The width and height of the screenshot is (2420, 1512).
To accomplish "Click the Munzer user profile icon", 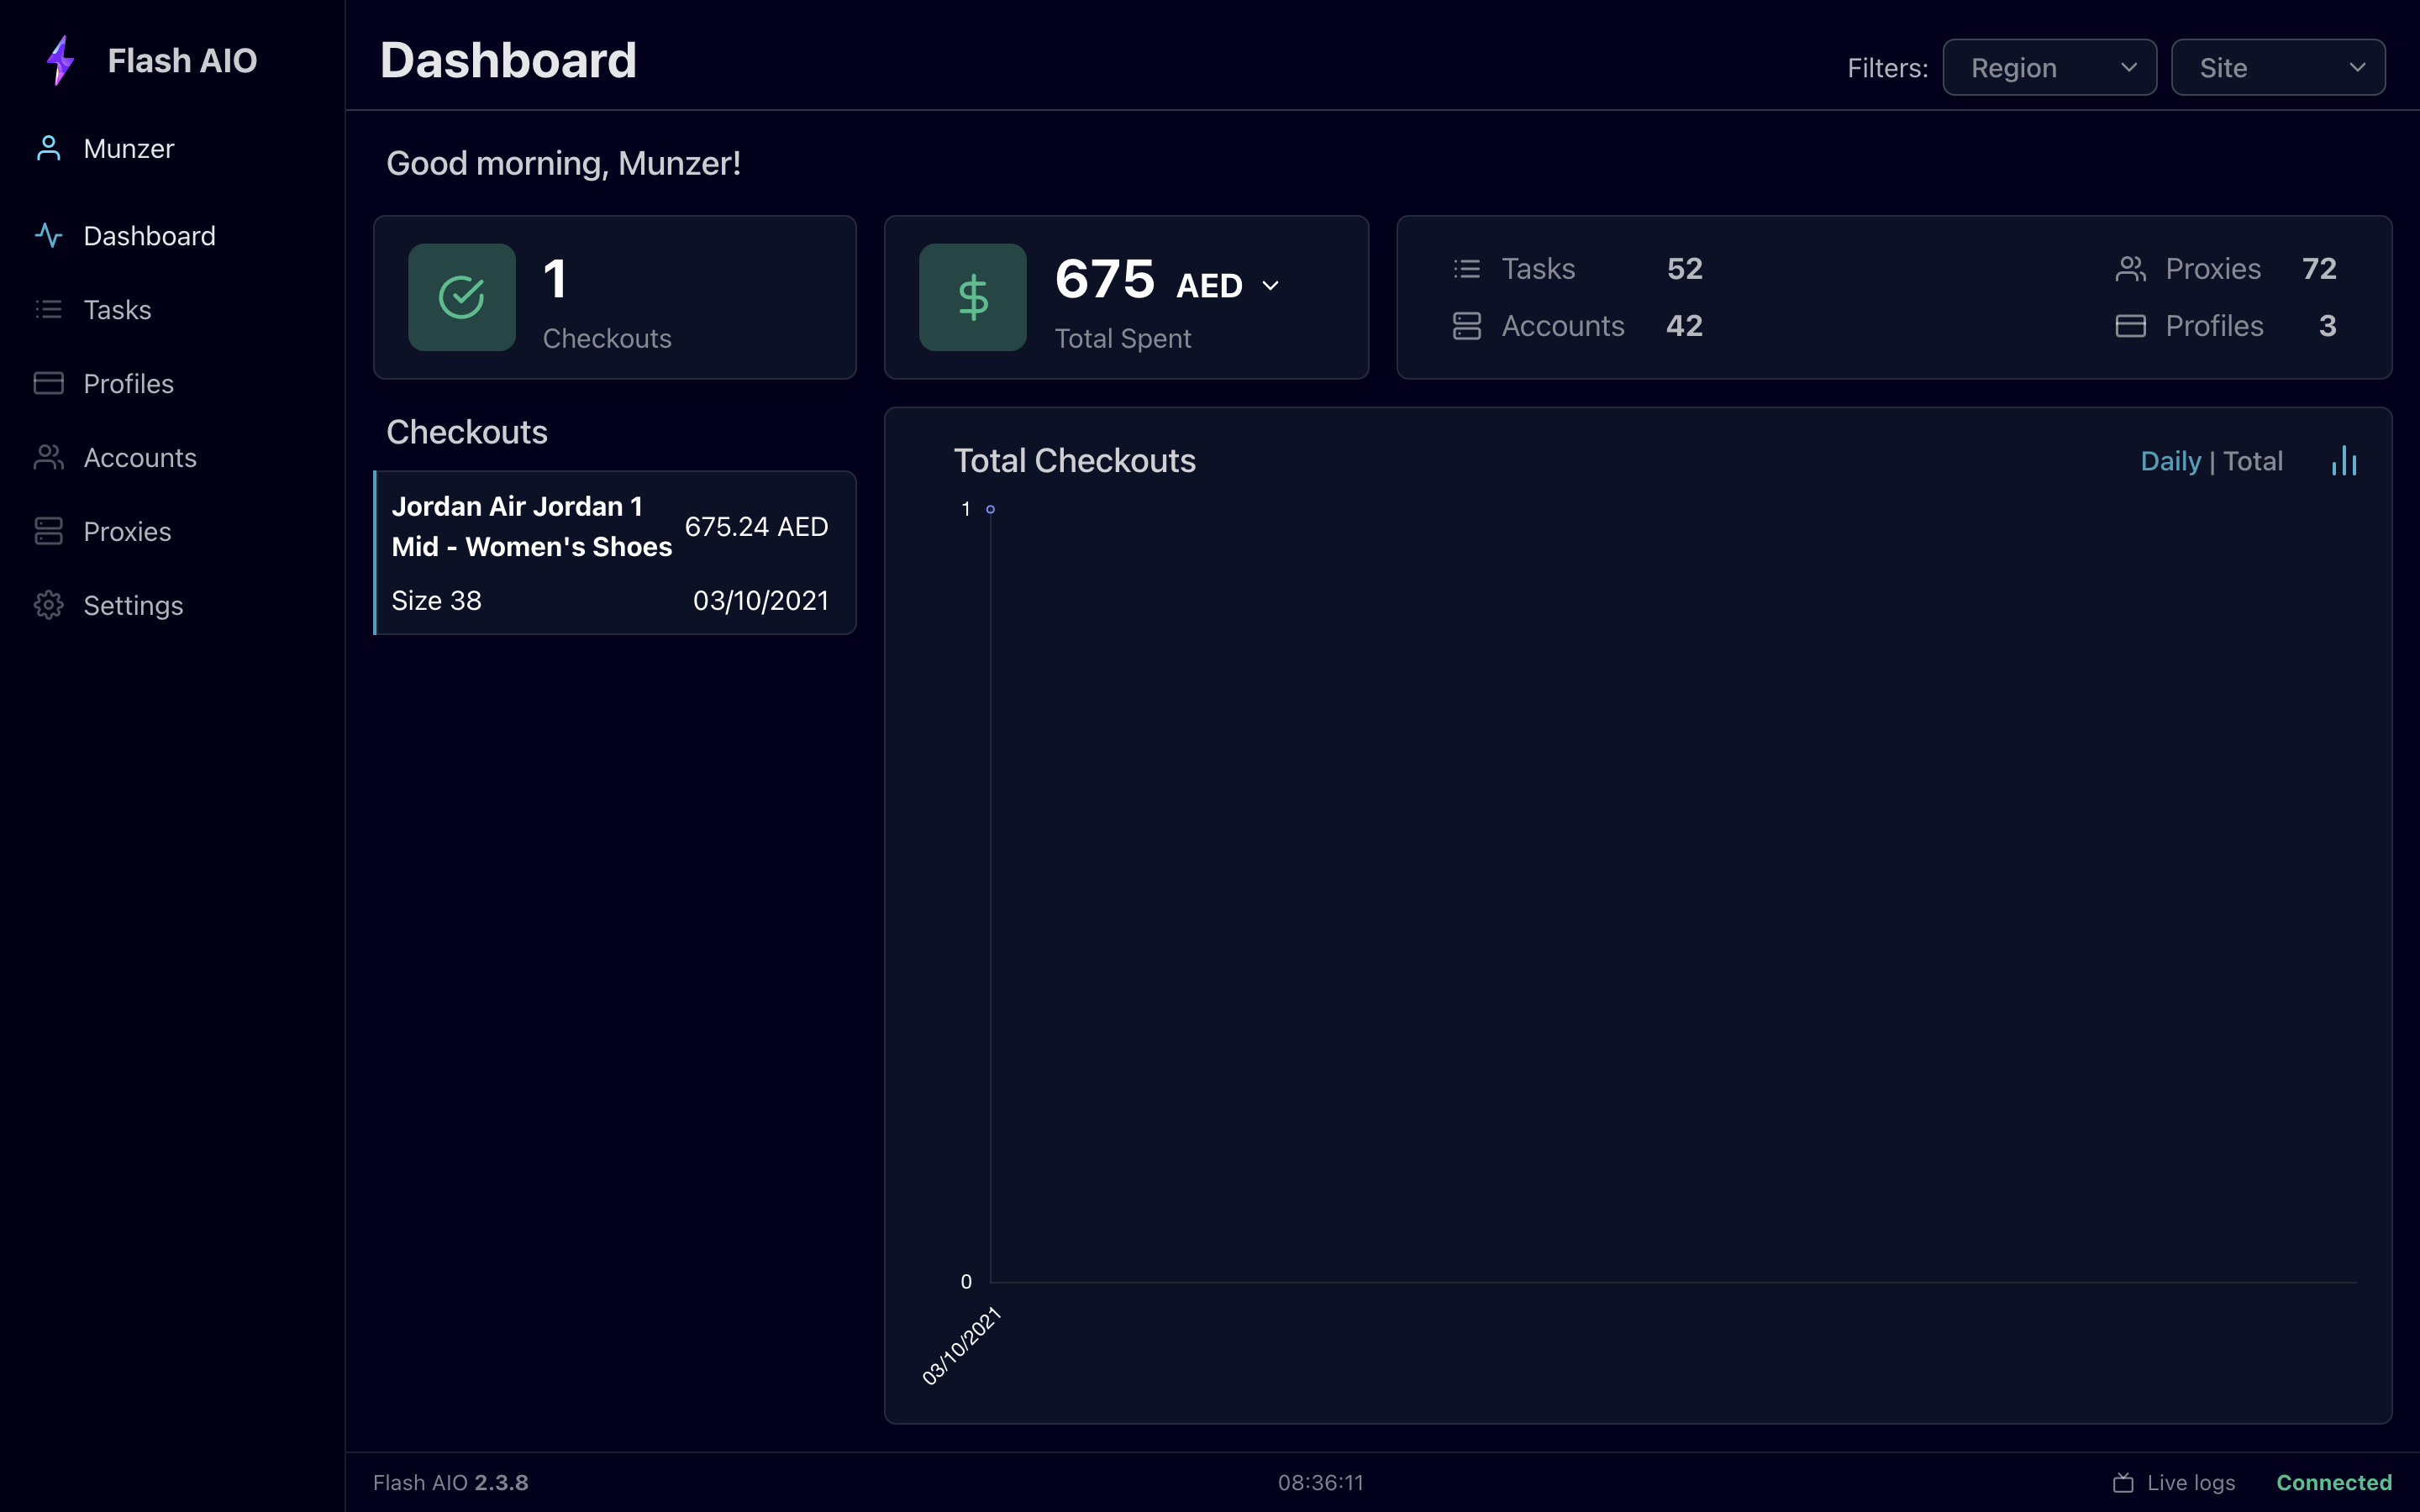I will [x=48, y=148].
